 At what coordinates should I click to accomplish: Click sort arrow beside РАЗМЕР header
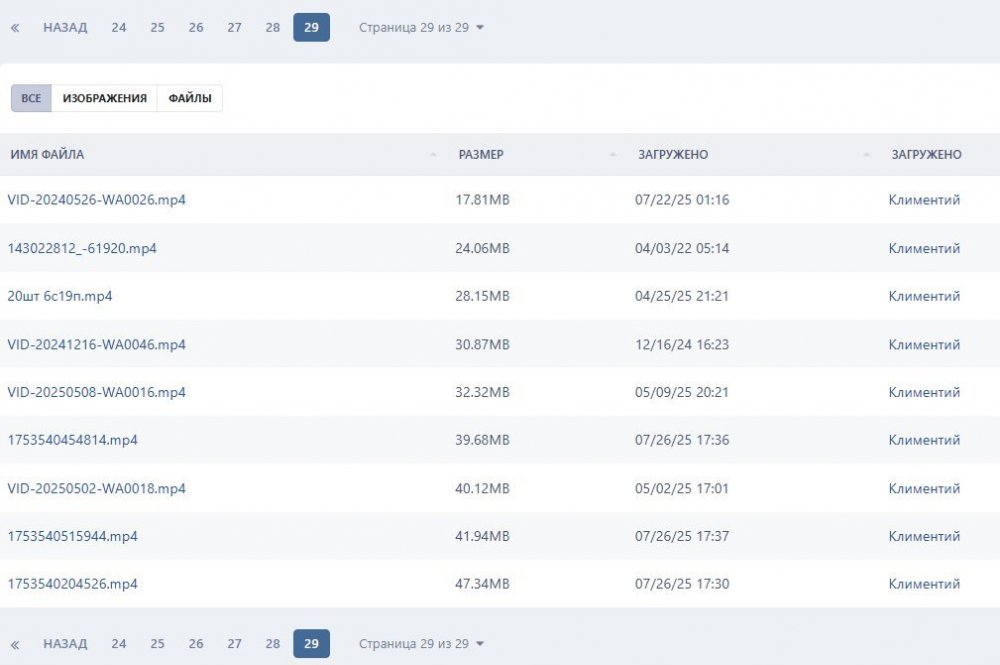click(613, 155)
